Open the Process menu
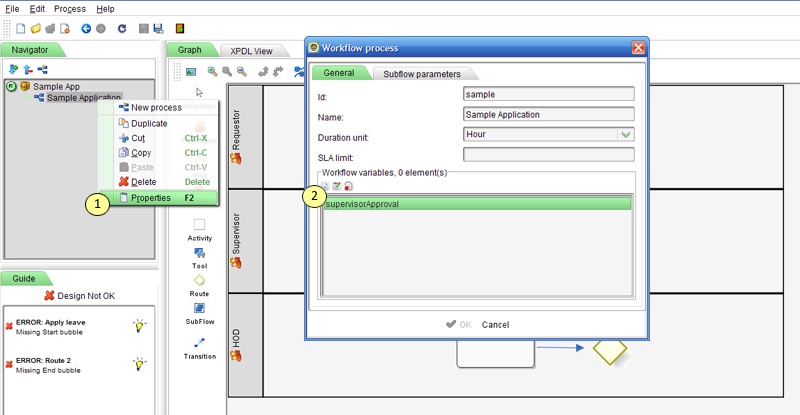 click(x=70, y=8)
